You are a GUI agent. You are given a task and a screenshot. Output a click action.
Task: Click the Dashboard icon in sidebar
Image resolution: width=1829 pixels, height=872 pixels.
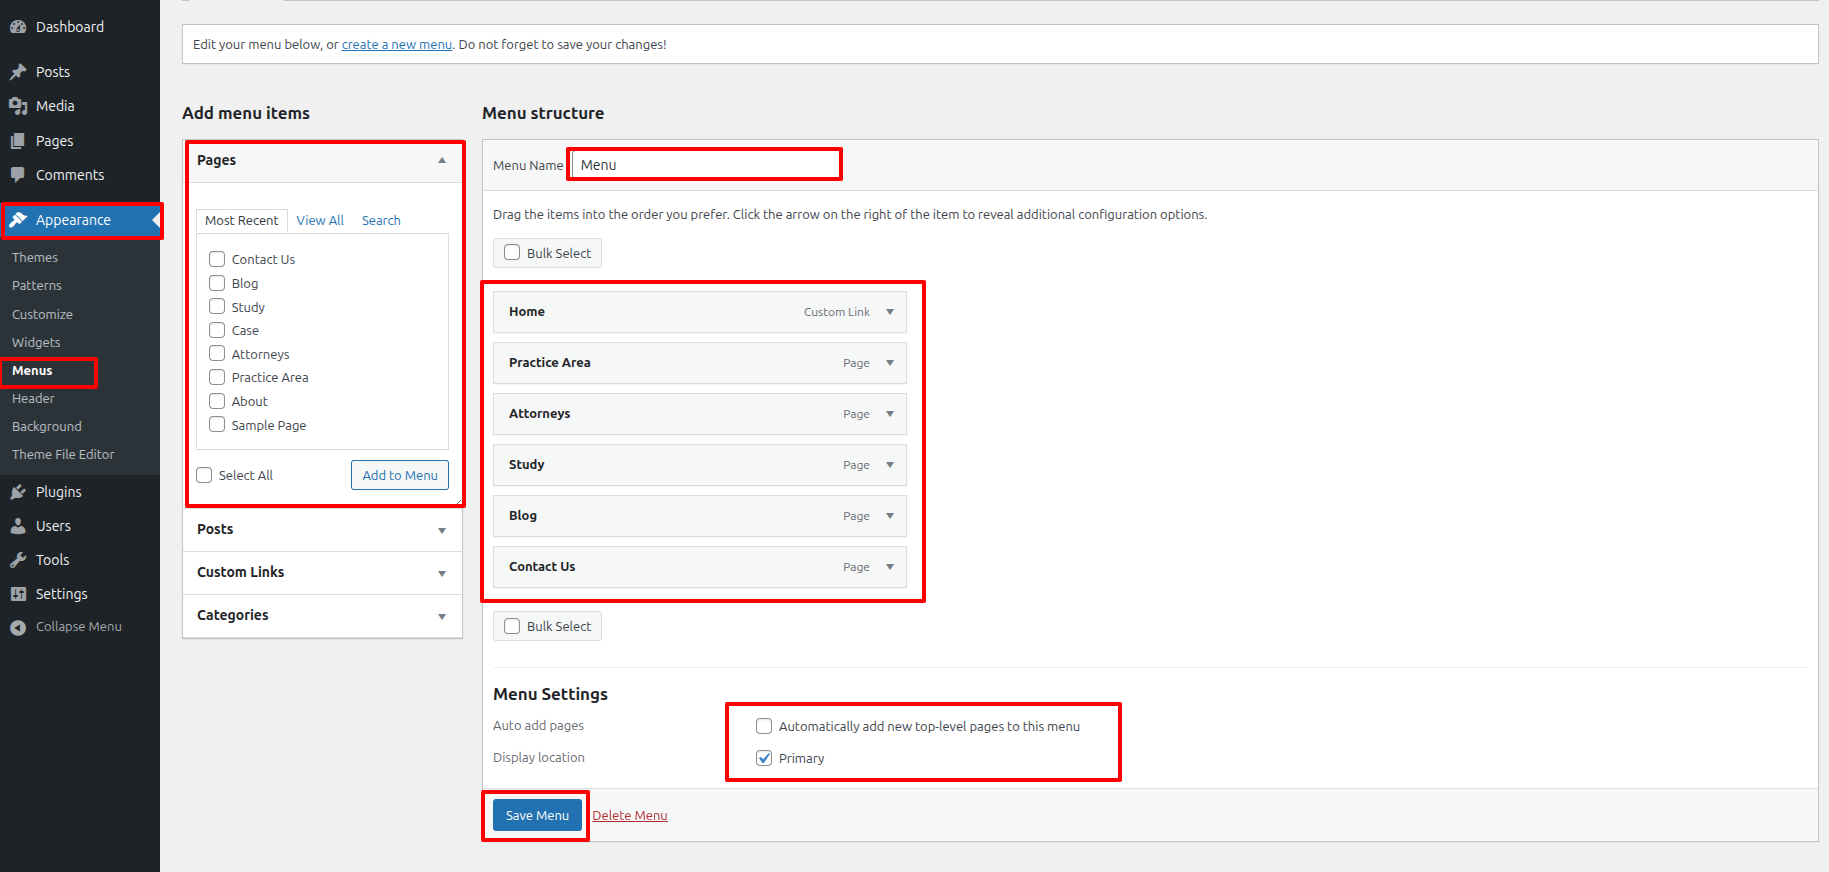[x=18, y=27]
